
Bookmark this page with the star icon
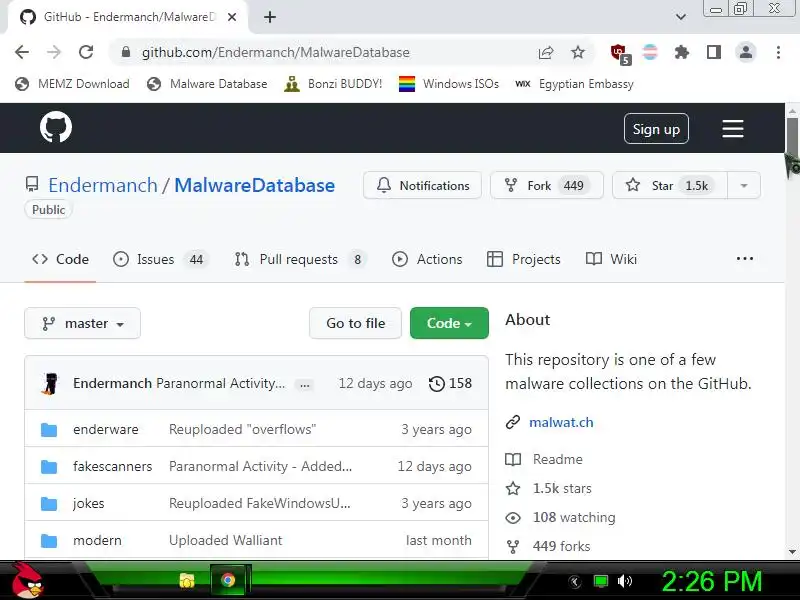click(578, 52)
